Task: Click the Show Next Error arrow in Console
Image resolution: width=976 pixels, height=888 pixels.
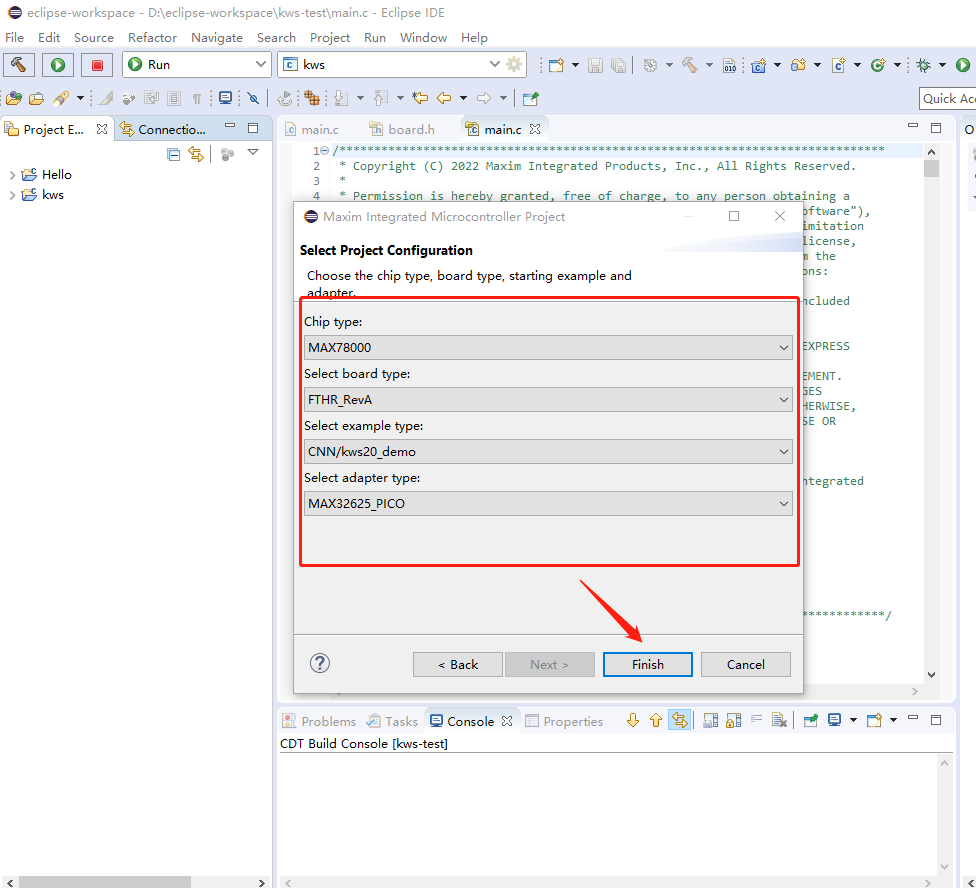Action: pos(633,721)
